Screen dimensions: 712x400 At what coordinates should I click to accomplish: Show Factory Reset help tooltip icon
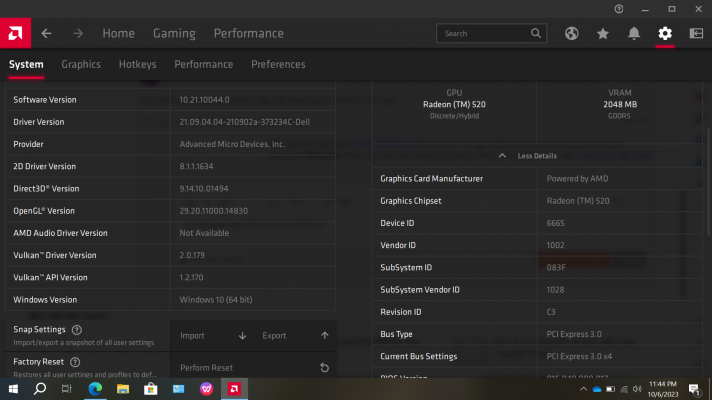click(x=75, y=362)
